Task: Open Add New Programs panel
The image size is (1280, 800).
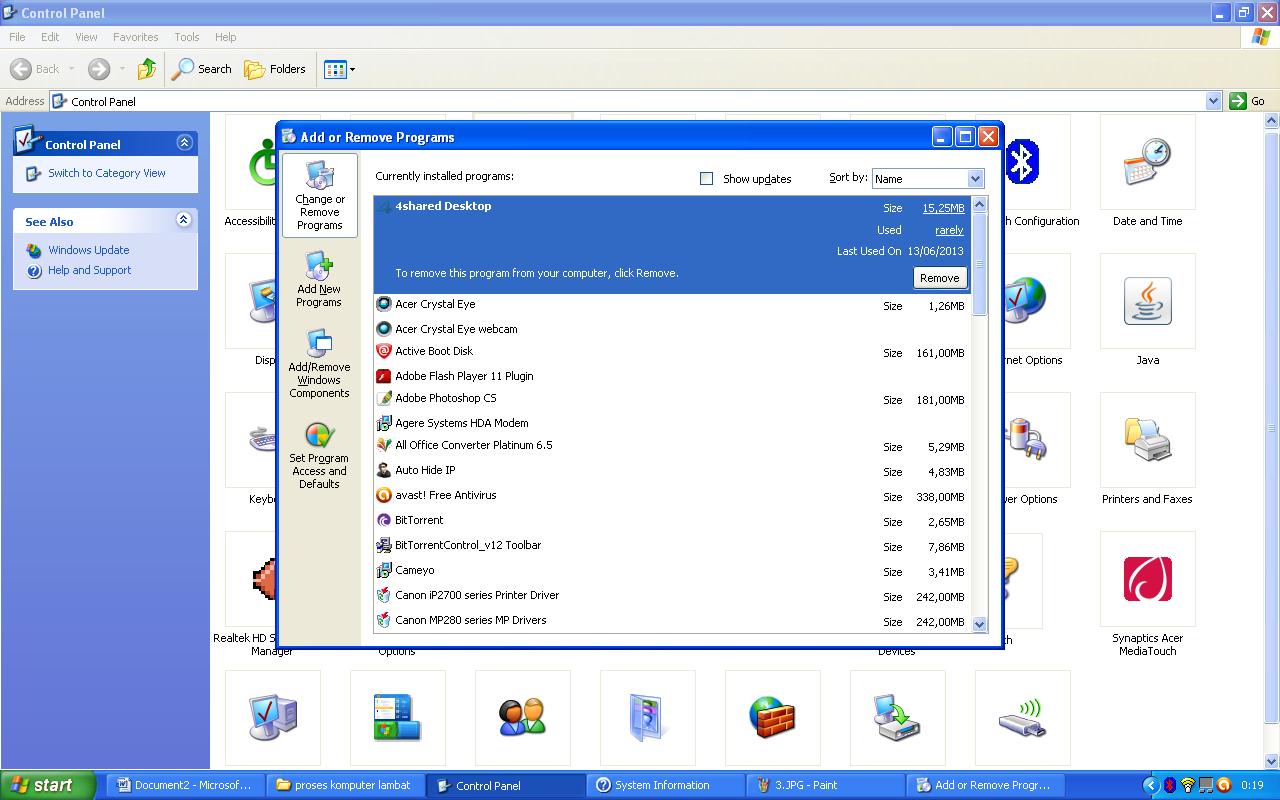Action: (x=319, y=277)
